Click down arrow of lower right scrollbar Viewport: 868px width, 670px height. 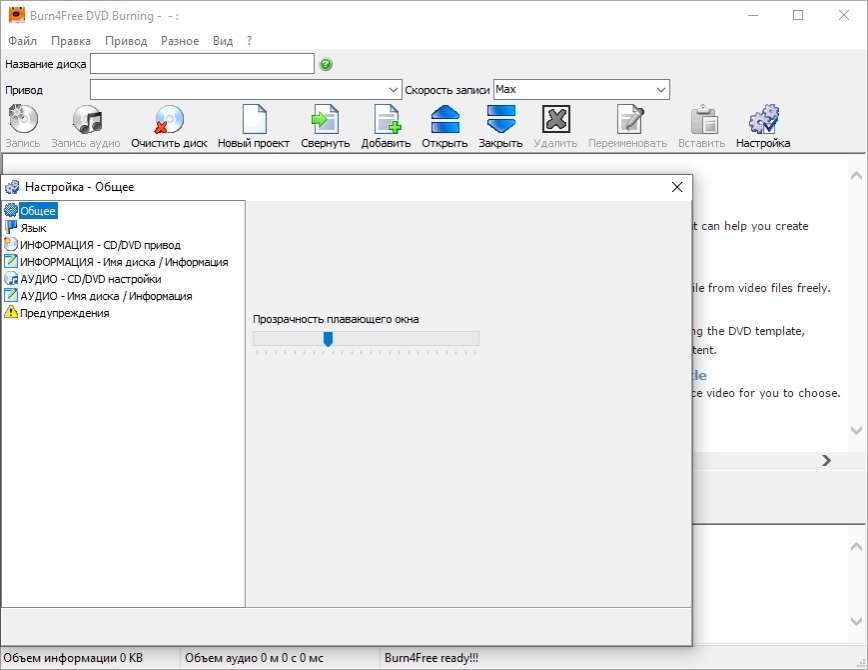[x=856, y=621]
